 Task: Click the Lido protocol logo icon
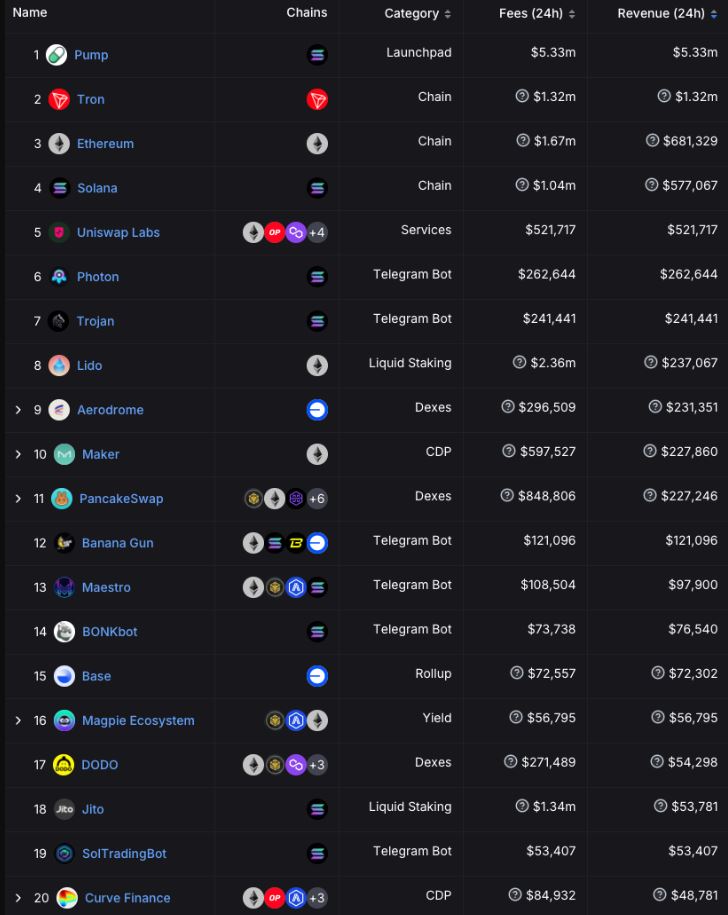point(59,365)
